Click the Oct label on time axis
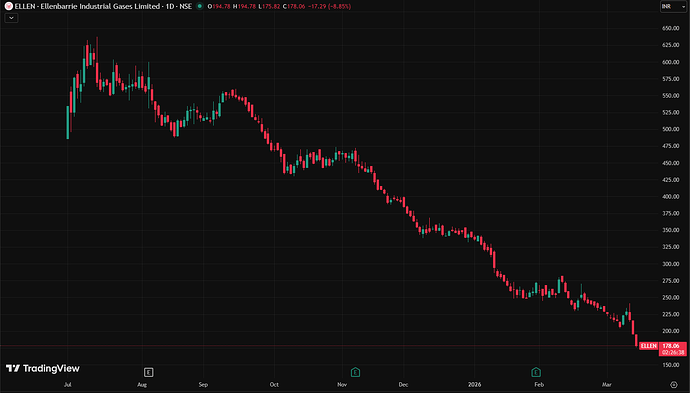The image size is (690, 393). click(274, 385)
